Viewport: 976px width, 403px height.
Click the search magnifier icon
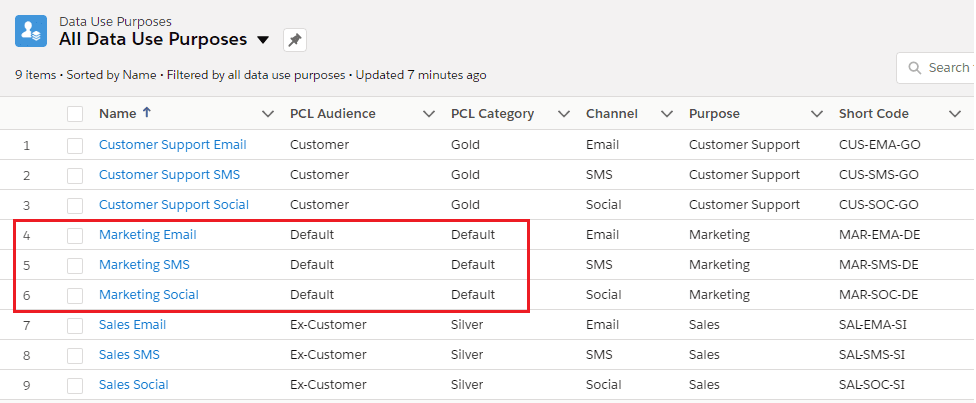pyautogui.click(x=914, y=68)
